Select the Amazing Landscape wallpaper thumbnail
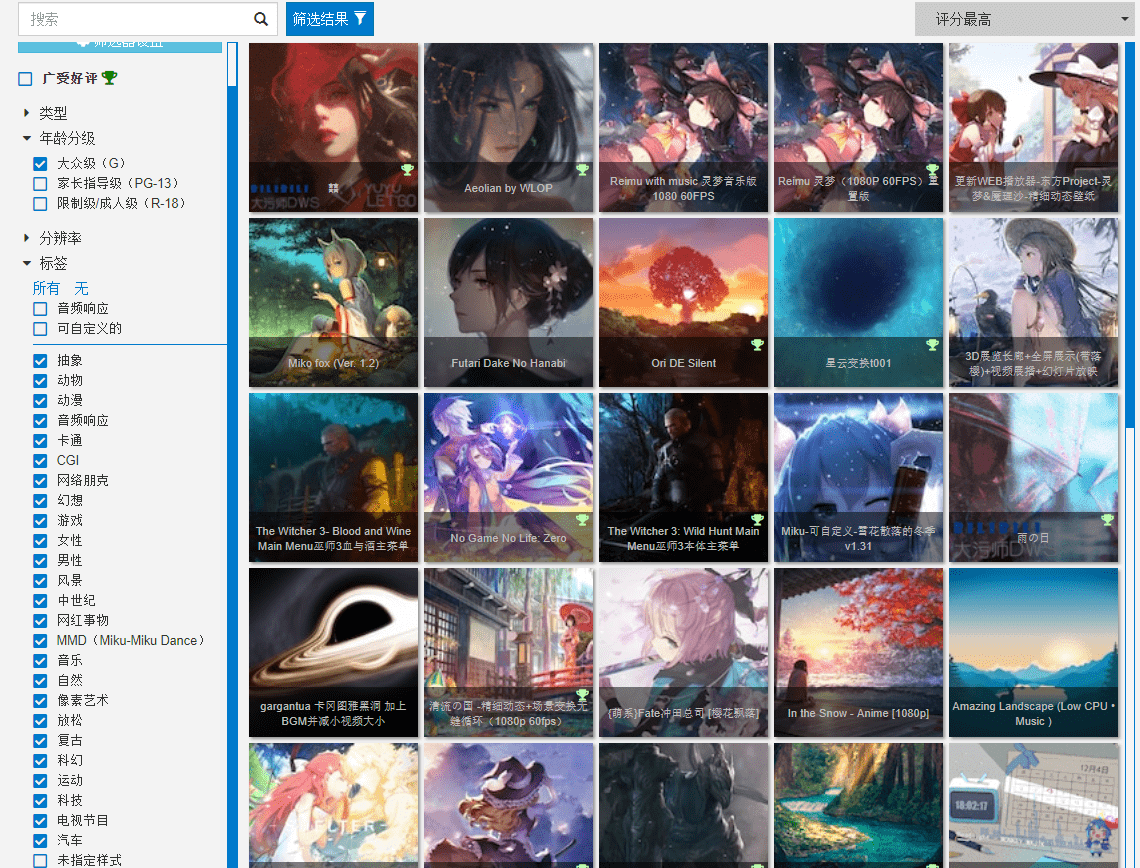1140x868 pixels. 1033,652
